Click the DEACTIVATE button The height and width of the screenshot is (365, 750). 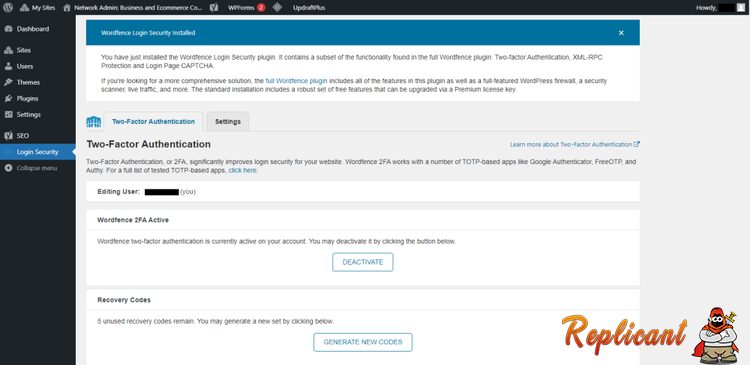point(363,262)
